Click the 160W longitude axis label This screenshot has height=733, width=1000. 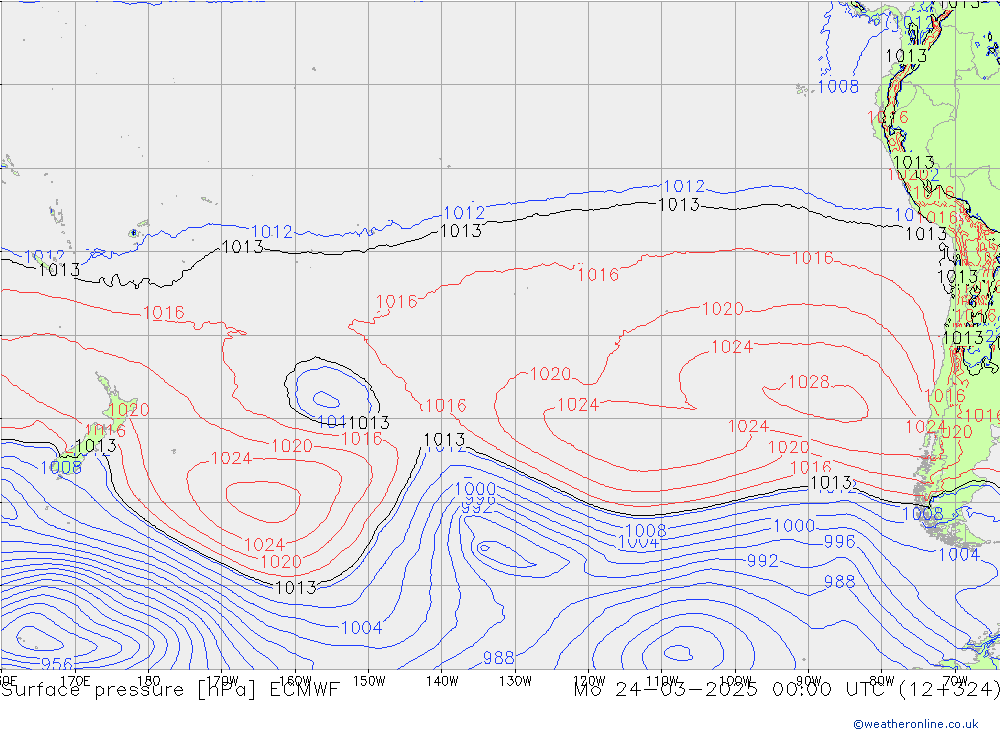coord(295,681)
